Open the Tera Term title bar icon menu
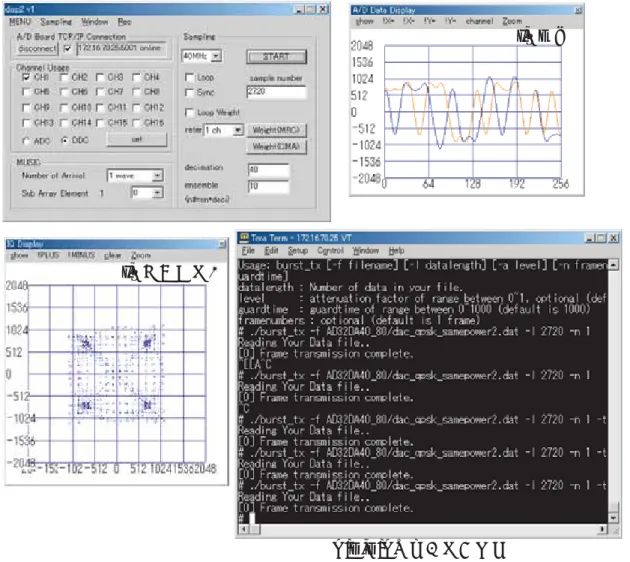630x562 pixels. [243, 238]
